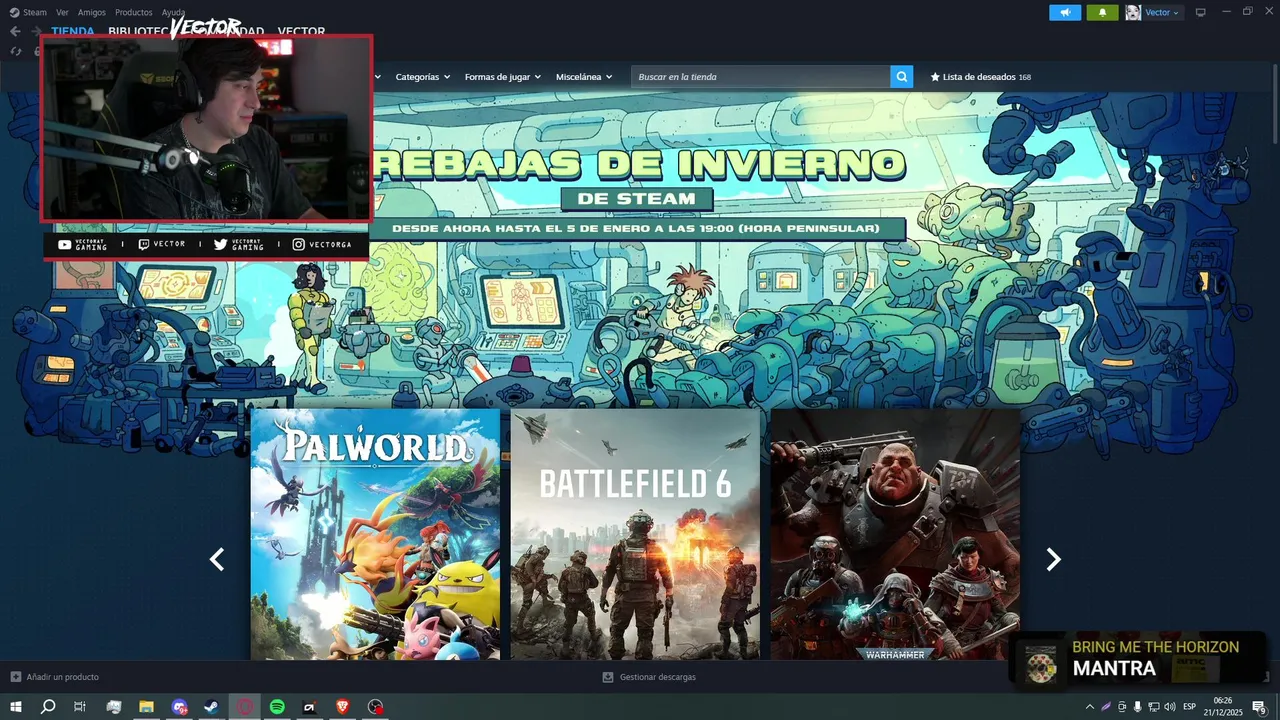
Task: Click Añadir un producto
Action: (x=55, y=677)
